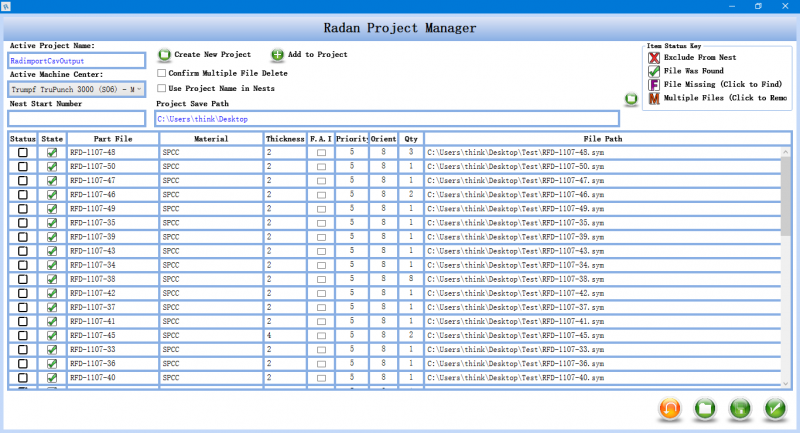Viewport: 800px width, 433px height.
Task: Click the green folder button at bottom
Action: point(705,409)
